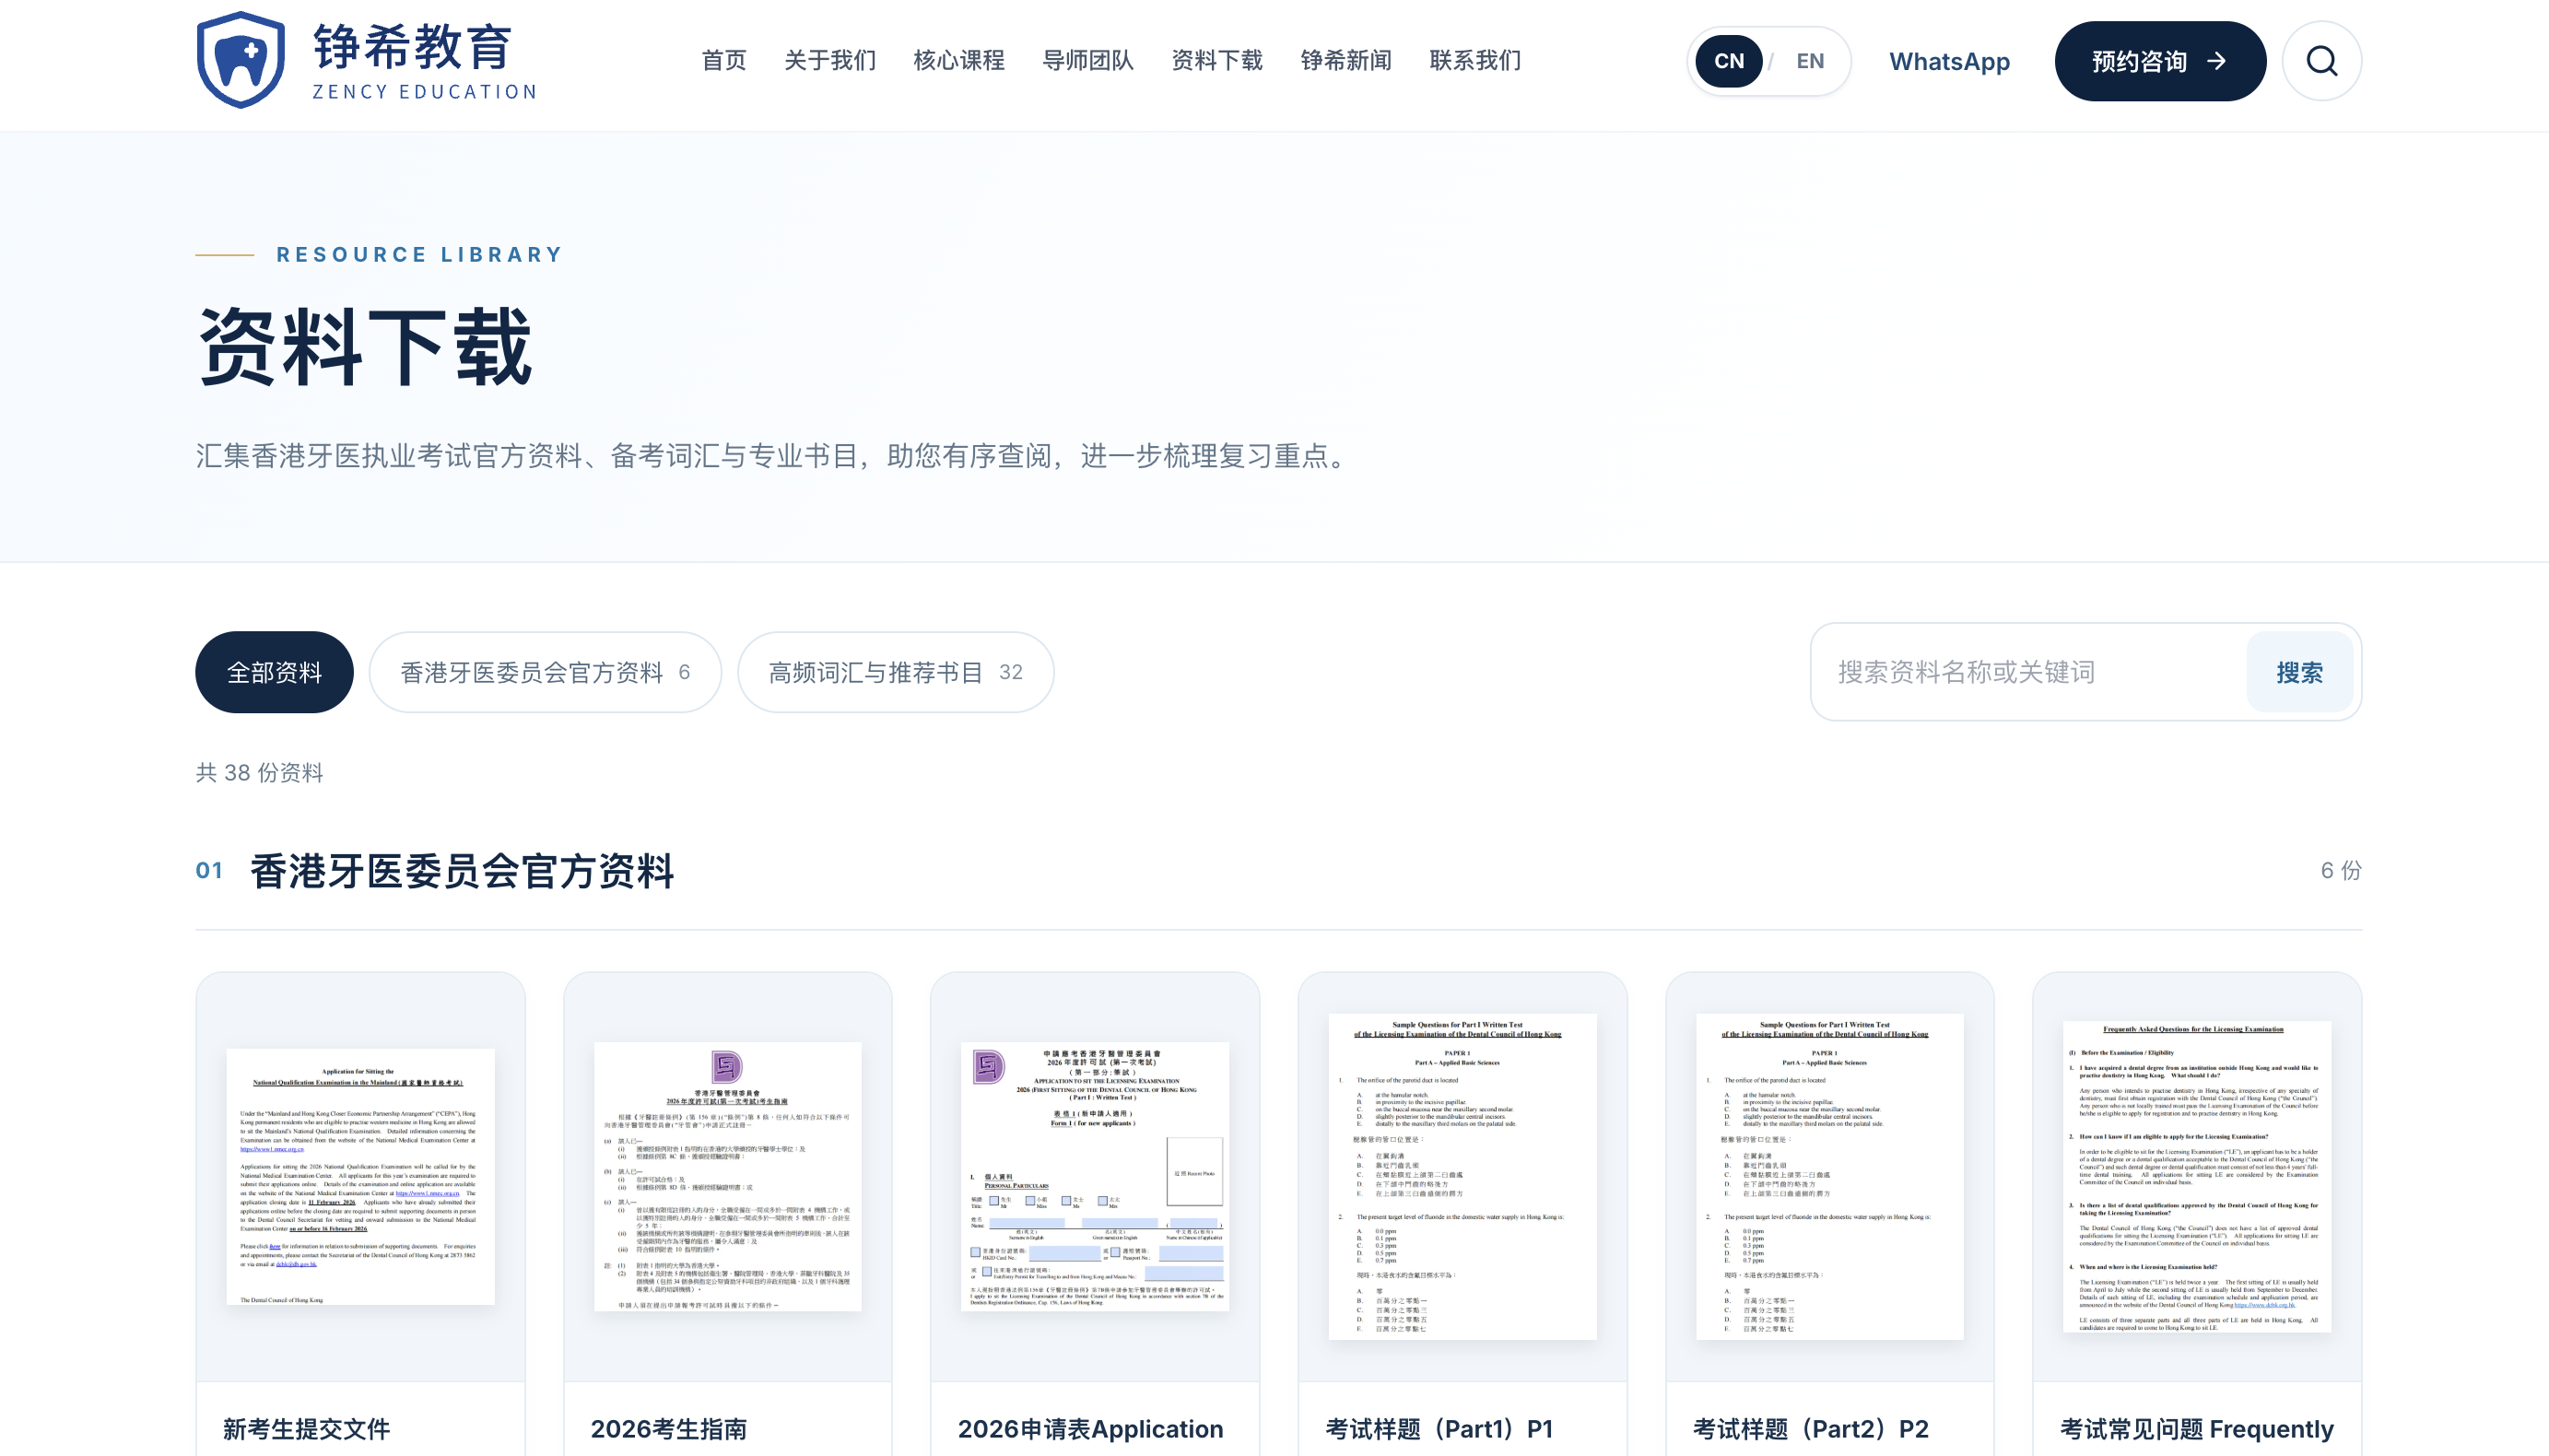Image resolution: width=2549 pixels, height=1456 pixels.
Task: Click the 6 份 section count
Action: tap(2341, 870)
